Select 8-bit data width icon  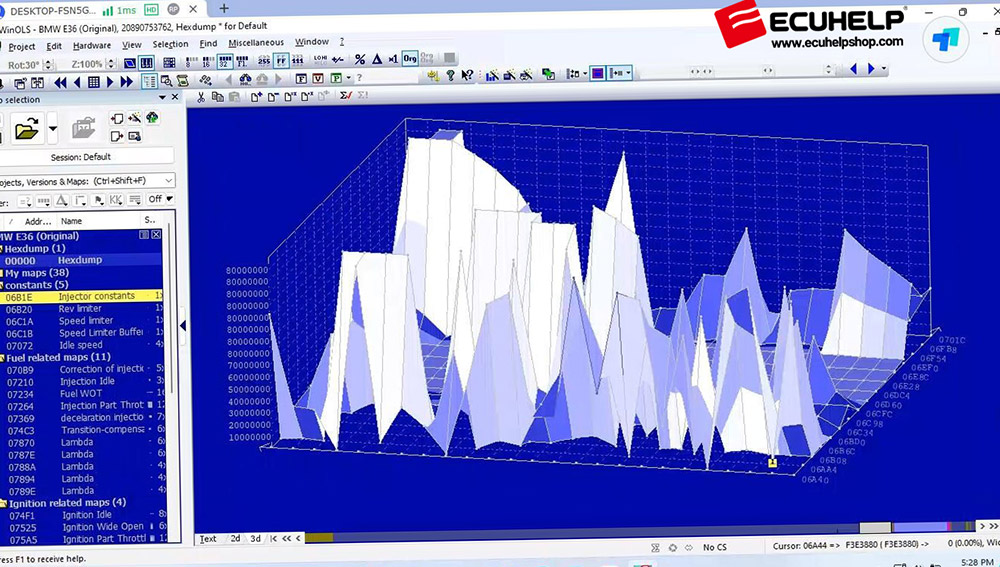[191, 62]
